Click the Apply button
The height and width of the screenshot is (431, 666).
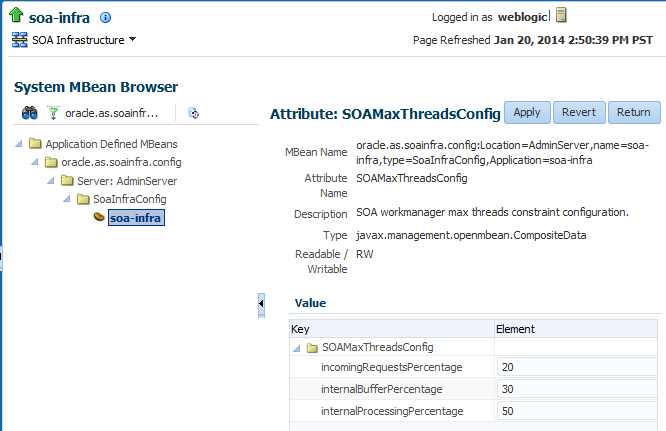[x=527, y=113]
